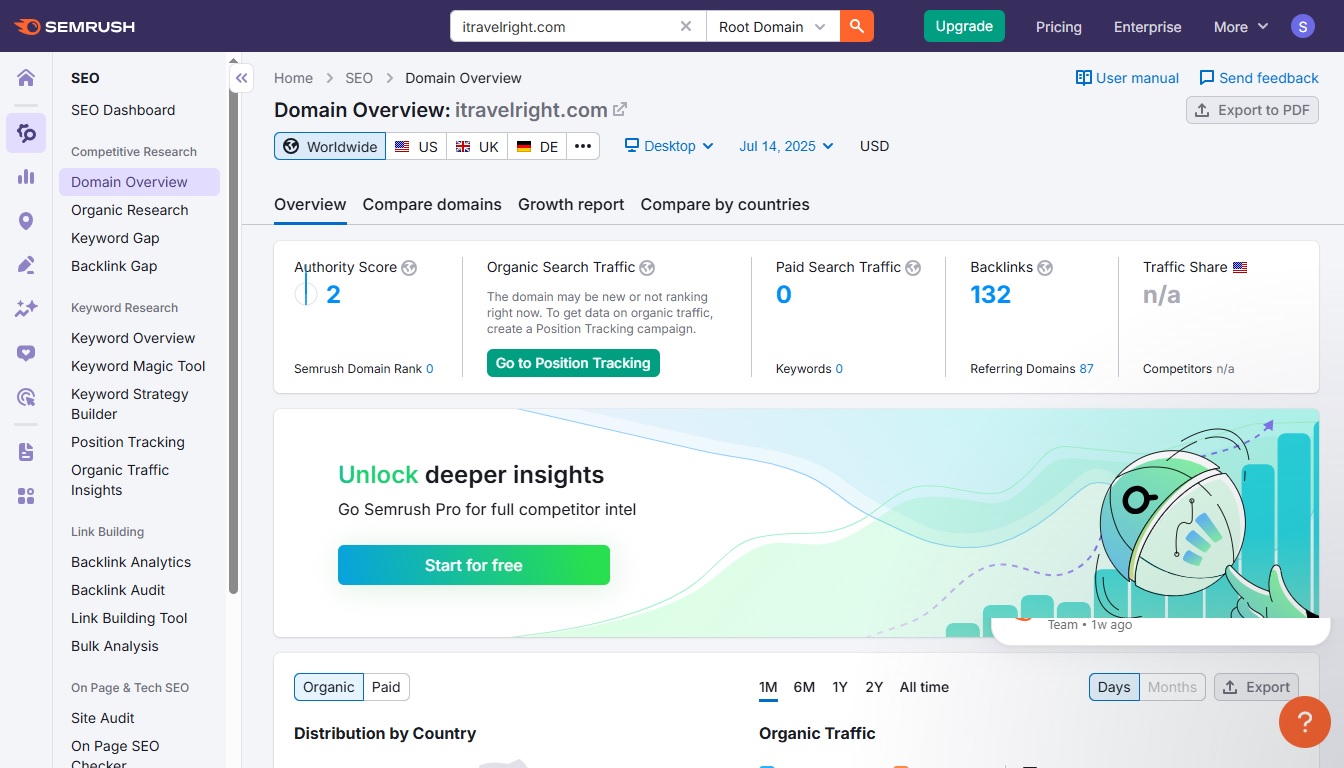
Task: Click the orange search magnifier button
Action: [x=856, y=27]
